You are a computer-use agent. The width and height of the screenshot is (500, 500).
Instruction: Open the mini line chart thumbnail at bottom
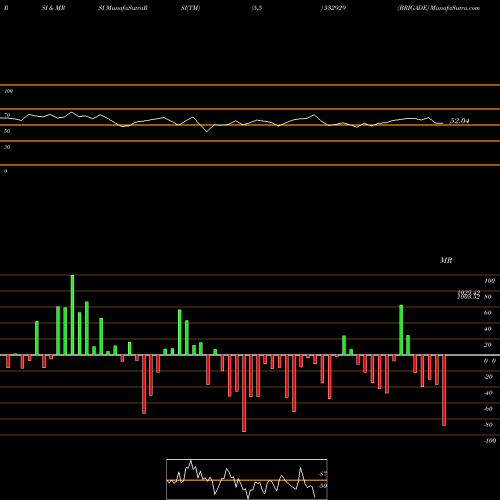[x=247, y=479]
